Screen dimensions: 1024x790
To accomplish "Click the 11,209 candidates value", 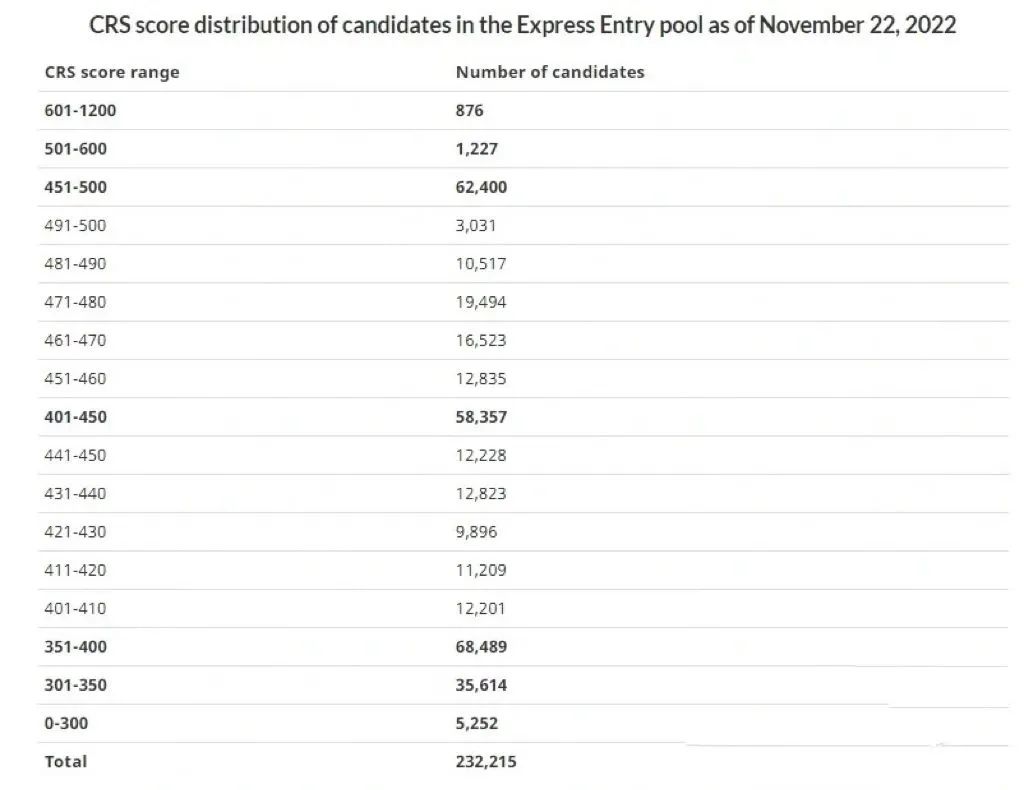I will pos(481,570).
